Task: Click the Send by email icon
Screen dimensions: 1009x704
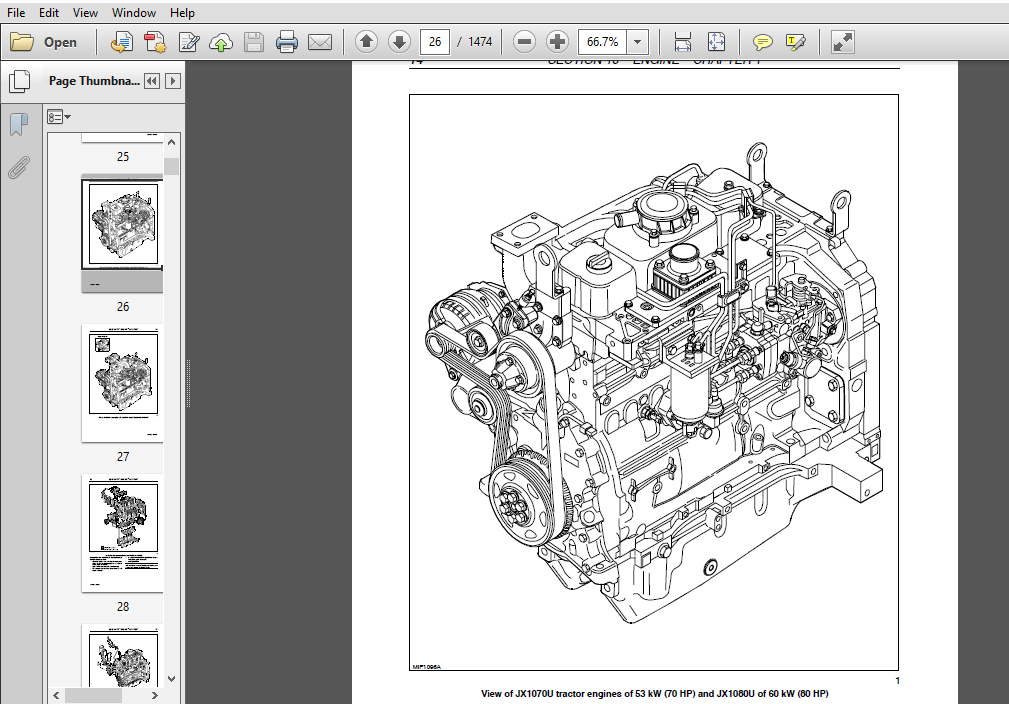Action: click(x=320, y=42)
